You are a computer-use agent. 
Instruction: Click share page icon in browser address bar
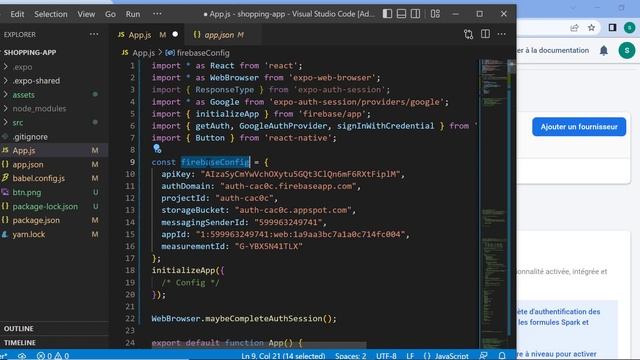(574, 28)
